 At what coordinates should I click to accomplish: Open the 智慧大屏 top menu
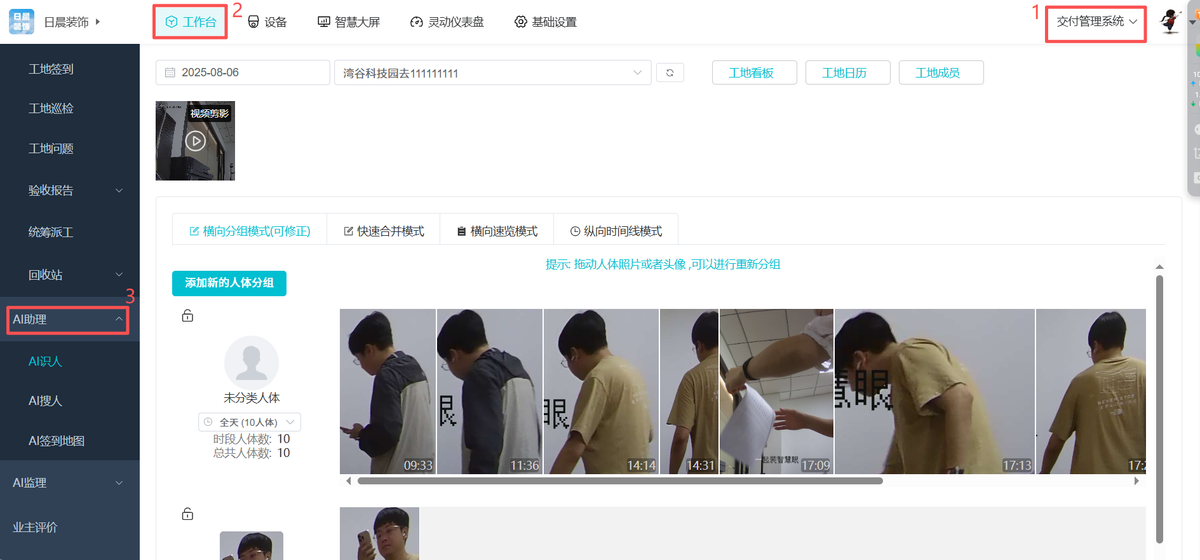click(348, 22)
